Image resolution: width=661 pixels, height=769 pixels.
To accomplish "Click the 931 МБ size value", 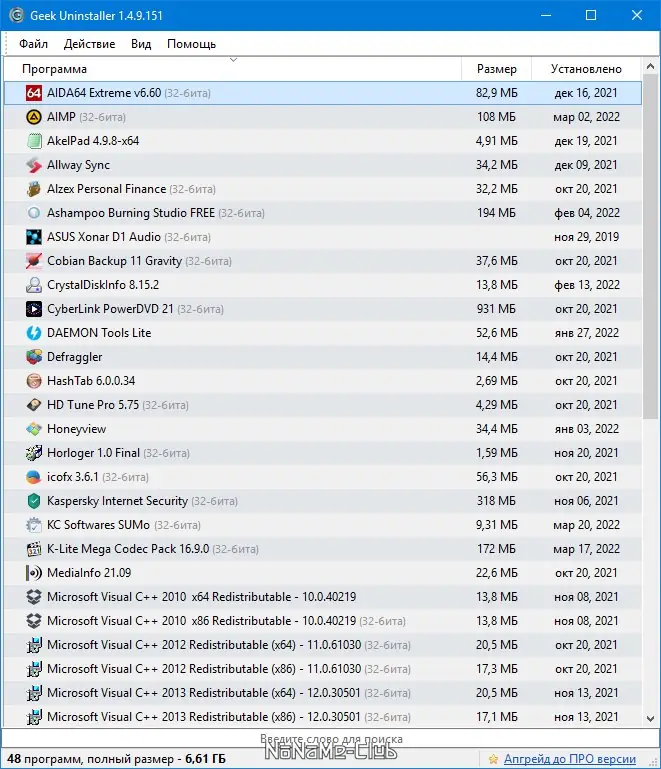I will [496, 309].
